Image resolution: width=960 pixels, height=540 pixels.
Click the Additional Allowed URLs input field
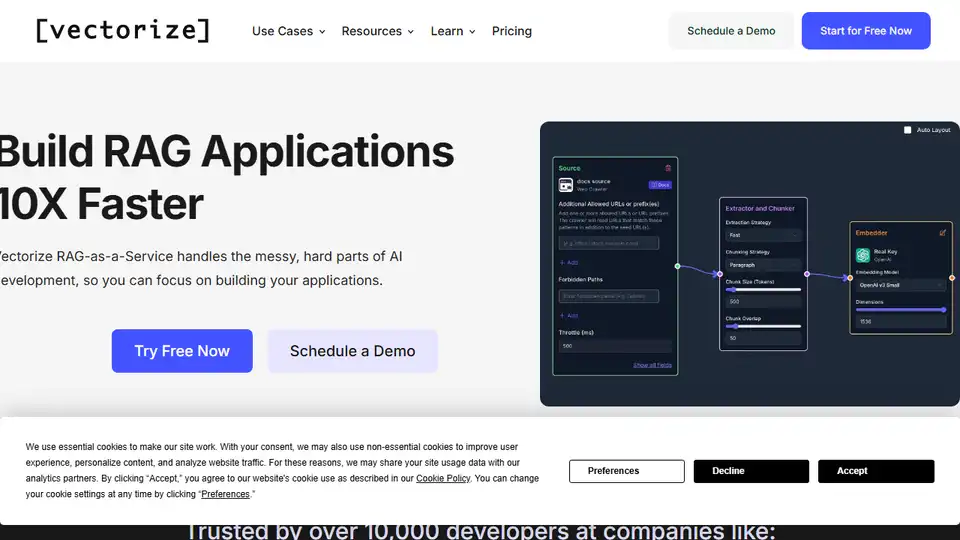tap(609, 243)
